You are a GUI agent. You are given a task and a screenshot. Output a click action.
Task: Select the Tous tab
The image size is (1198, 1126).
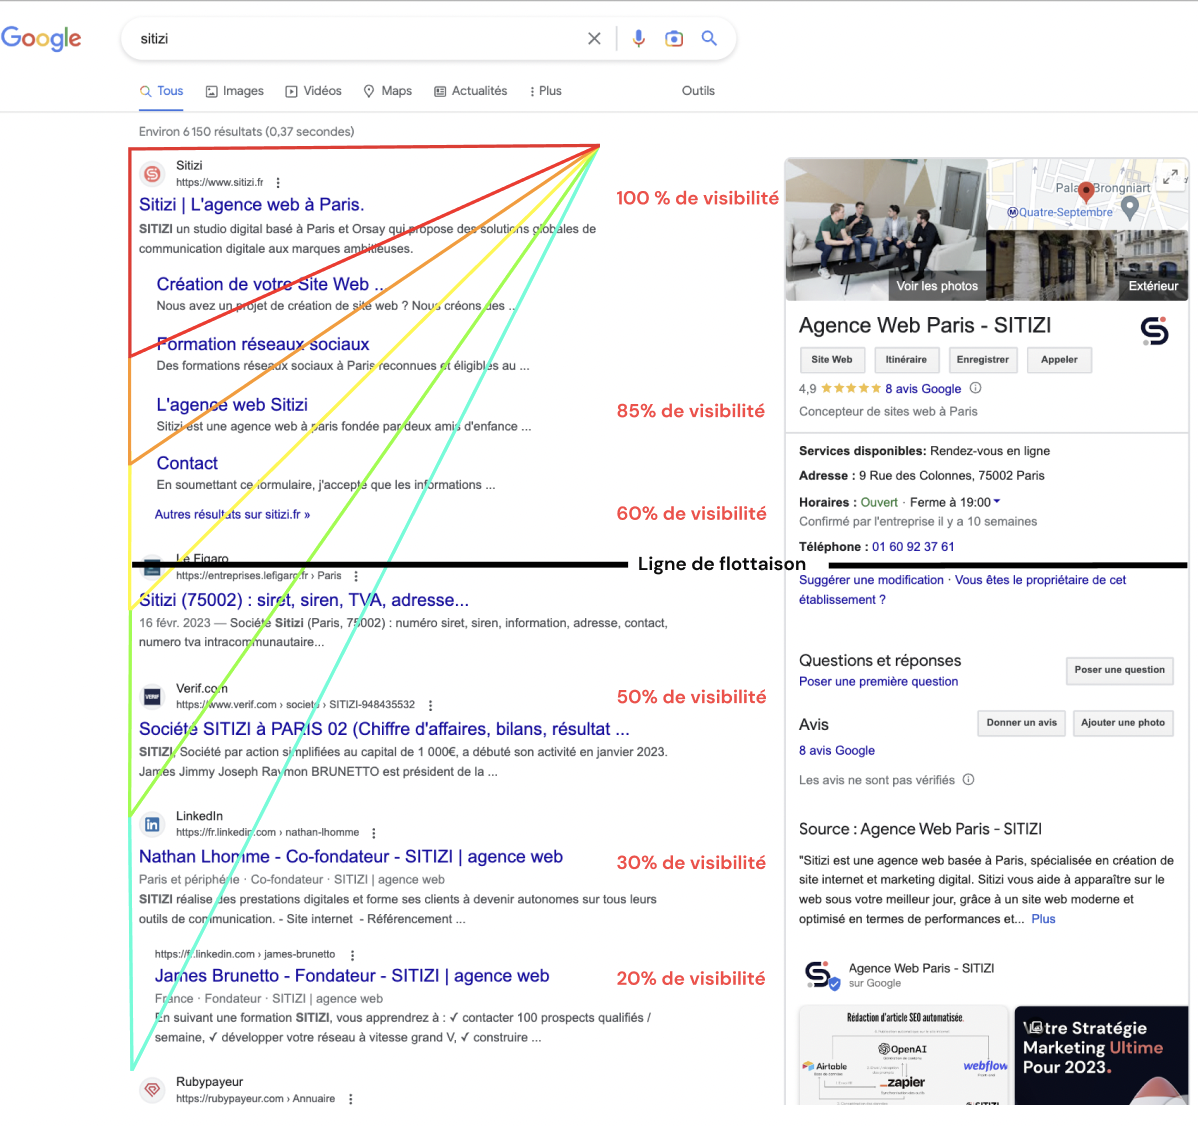tap(161, 91)
